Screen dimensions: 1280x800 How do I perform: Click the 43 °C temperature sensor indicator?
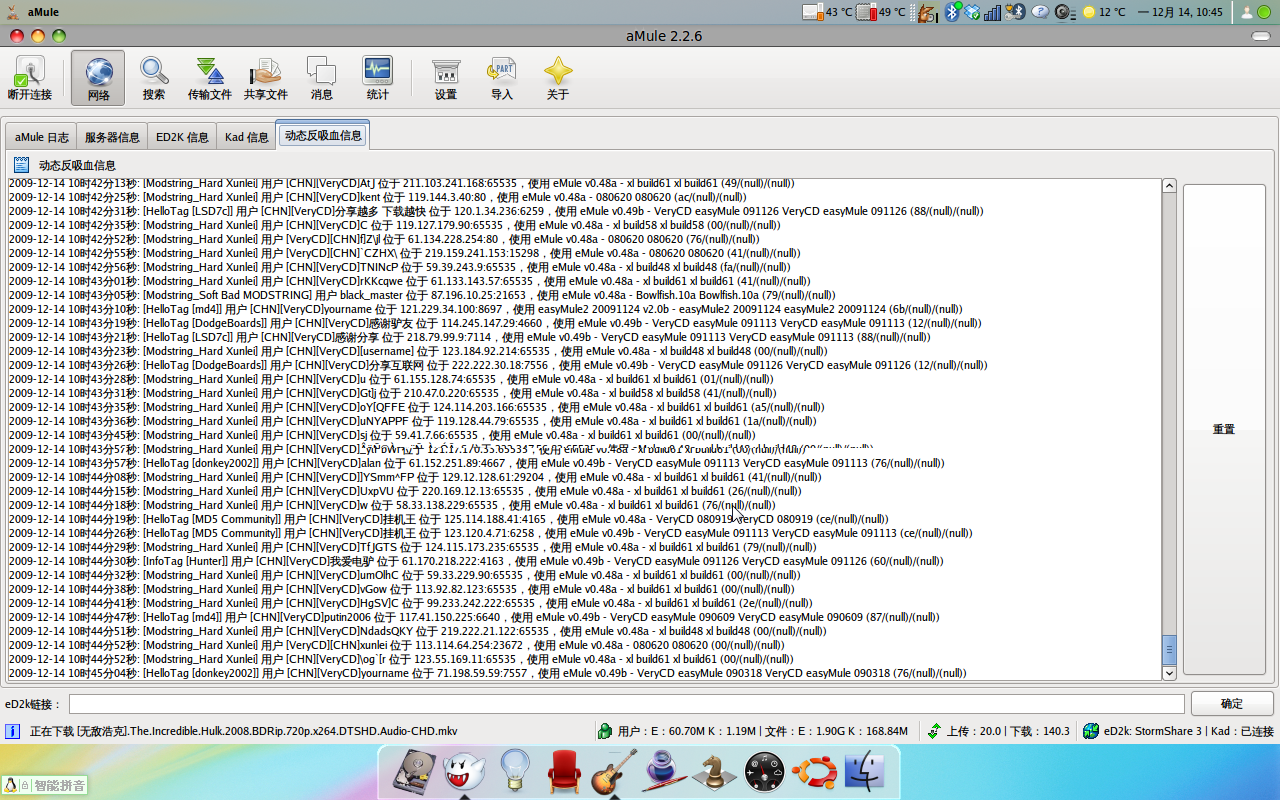[828, 12]
